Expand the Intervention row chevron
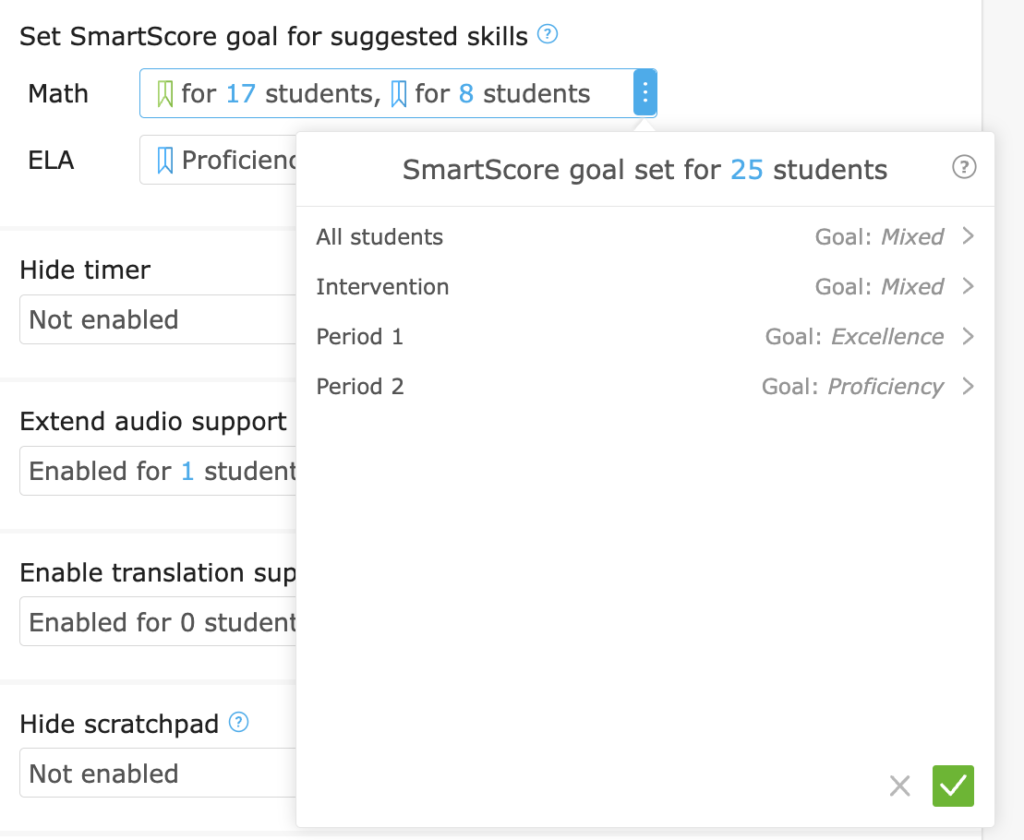The height and width of the screenshot is (840, 1024). pos(967,287)
